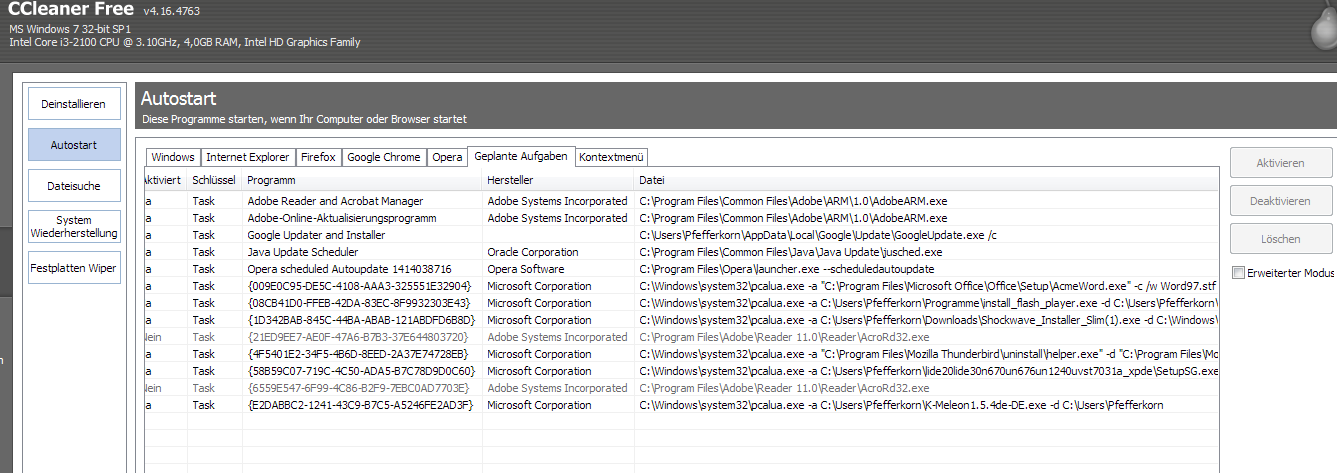1337x473 pixels.
Task: Click the jusched.exe file path
Action: 791,252
